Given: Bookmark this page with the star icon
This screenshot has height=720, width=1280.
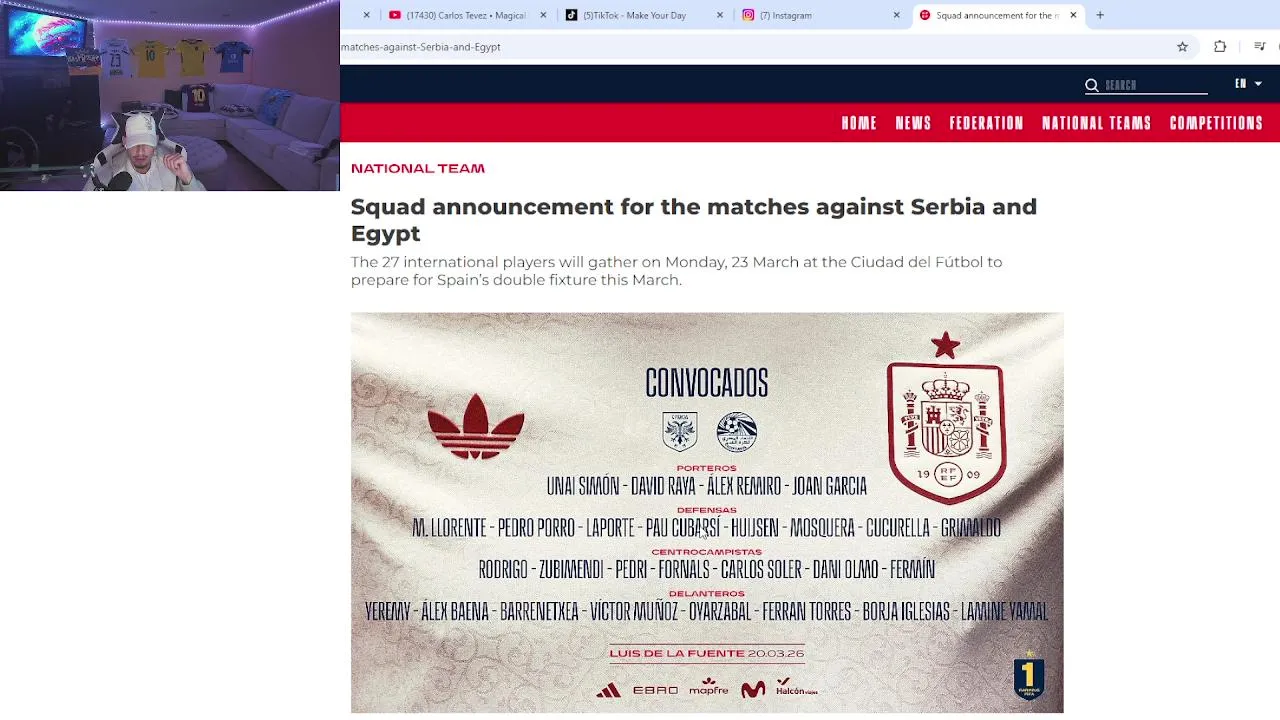Looking at the screenshot, I should click(1182, 47).
